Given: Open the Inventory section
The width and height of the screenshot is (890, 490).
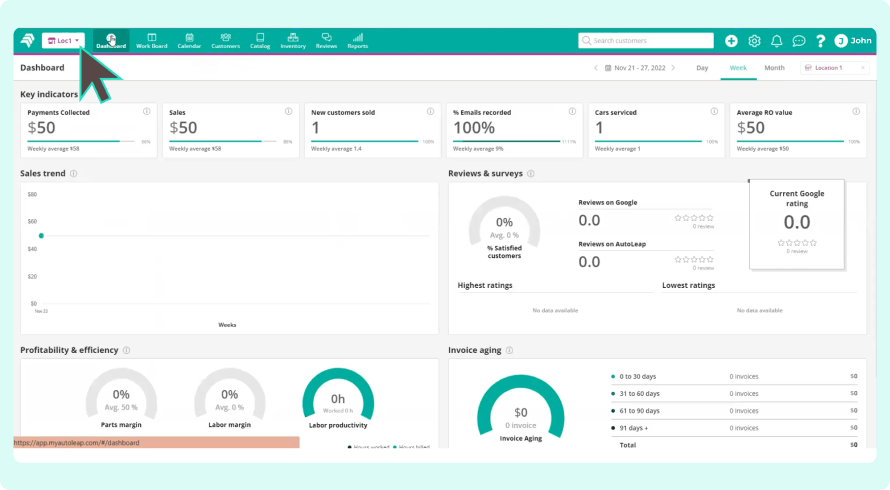Looking at the screenshot, I should [x=293, y=41].
